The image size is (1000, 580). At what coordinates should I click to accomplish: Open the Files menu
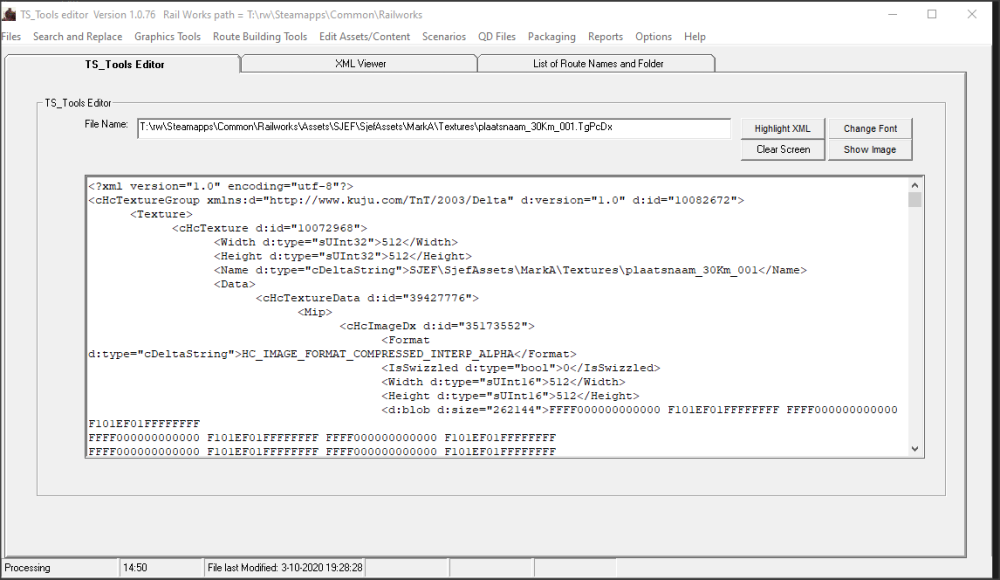click(x=11, y=37)
